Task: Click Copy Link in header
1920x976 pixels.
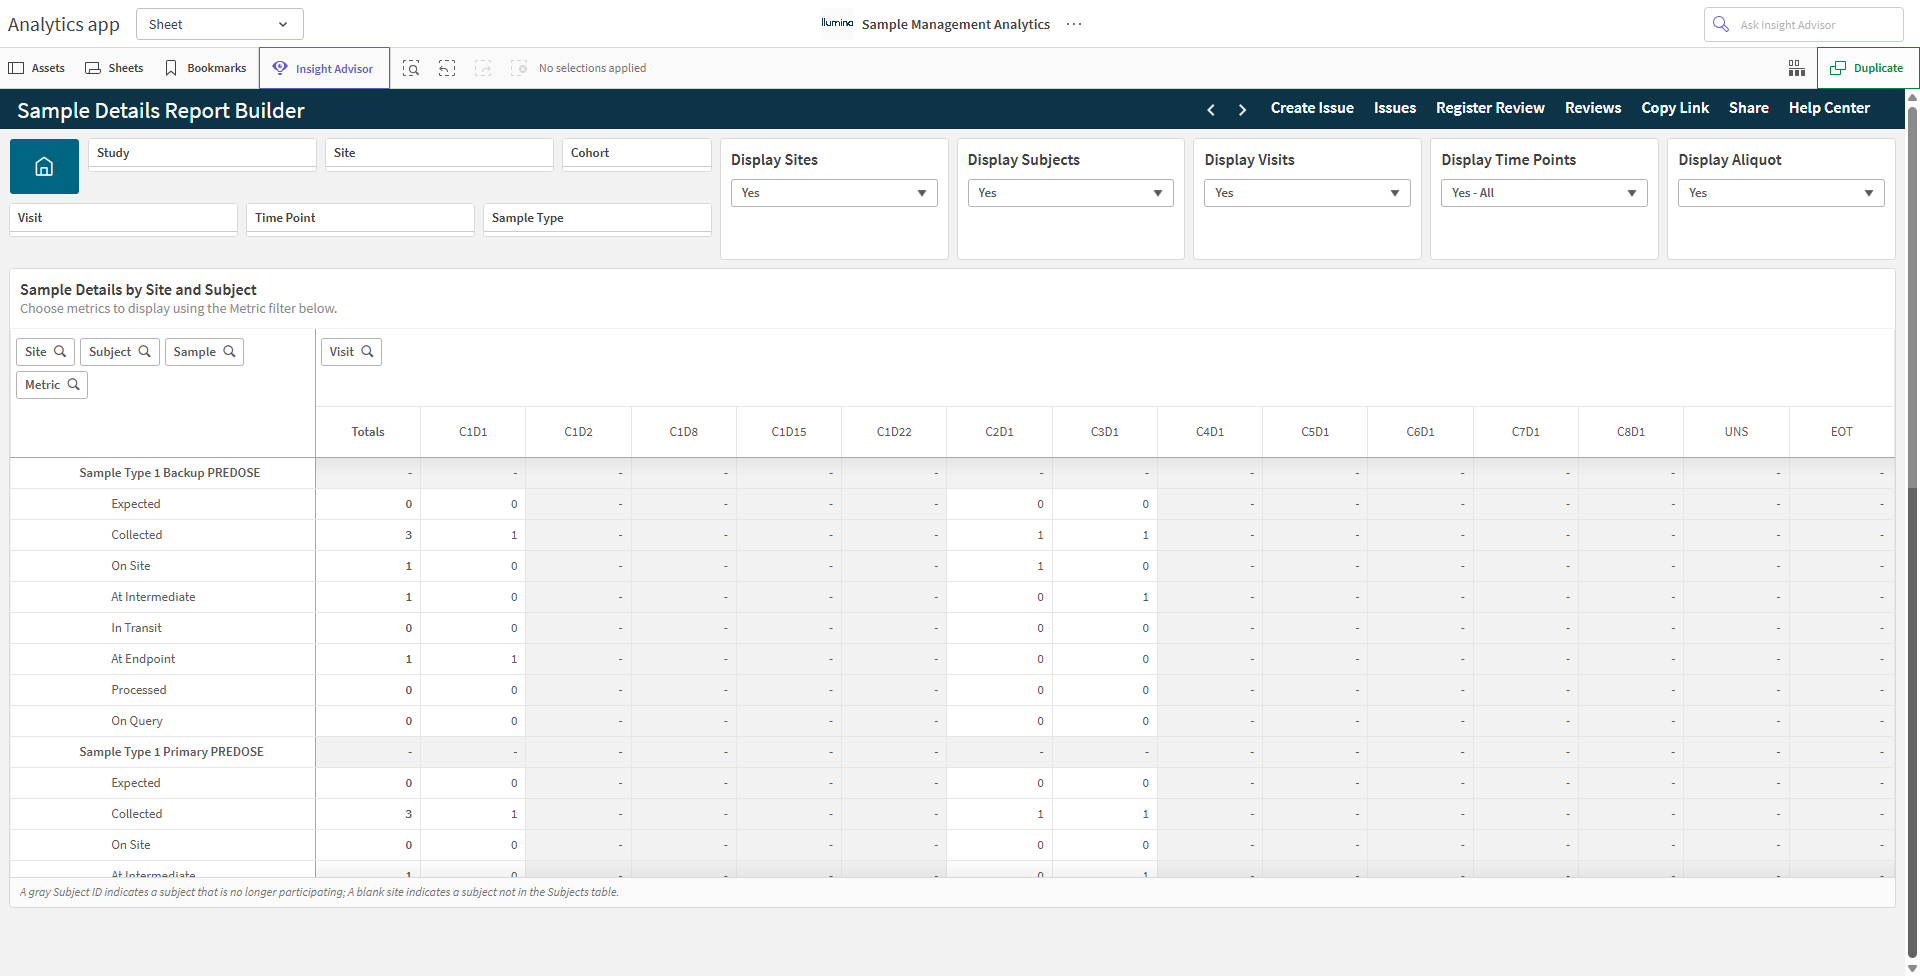Action: click(x=1675, y=108)
